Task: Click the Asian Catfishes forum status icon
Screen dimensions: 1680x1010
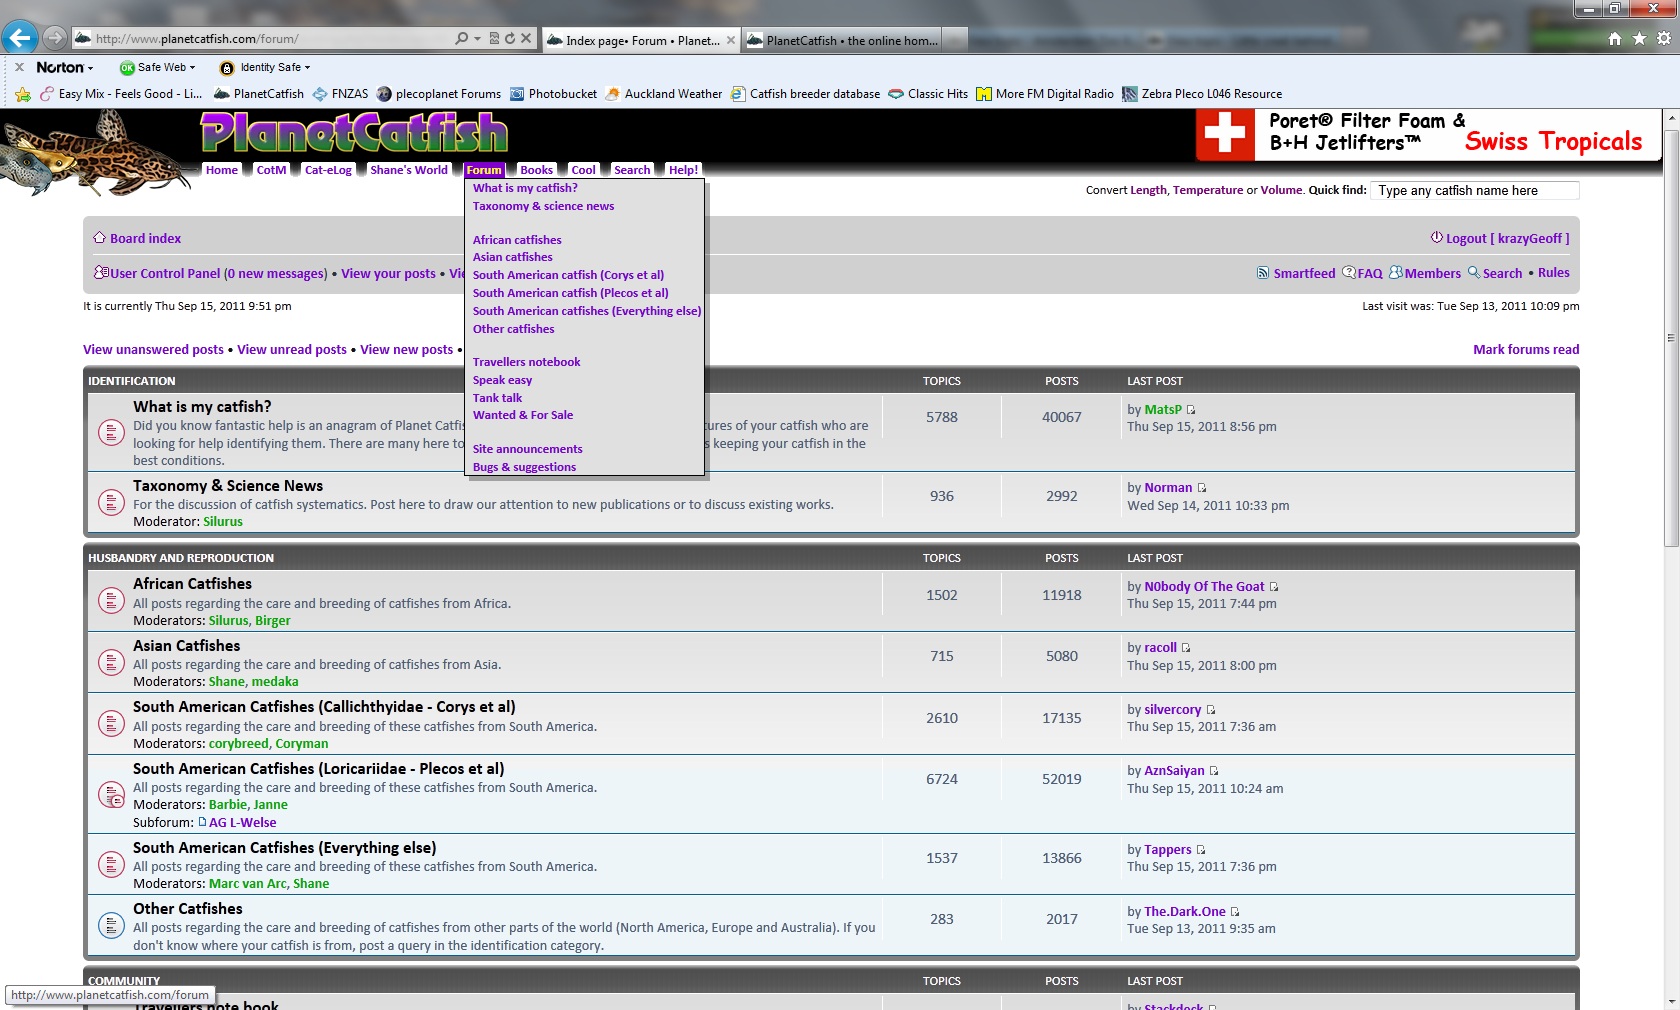Action: click(111, 662)
